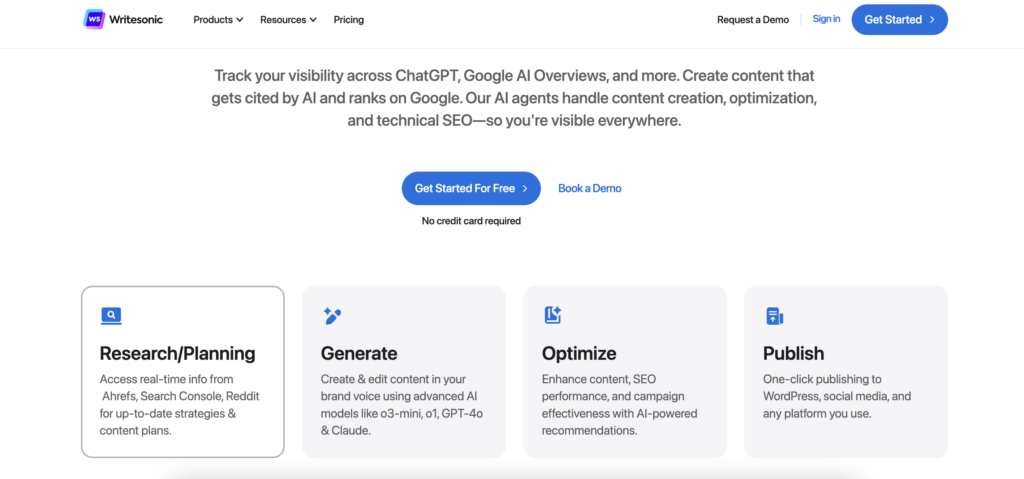
Task: Click the Writesonic brand name text
Action: point(136,20)
